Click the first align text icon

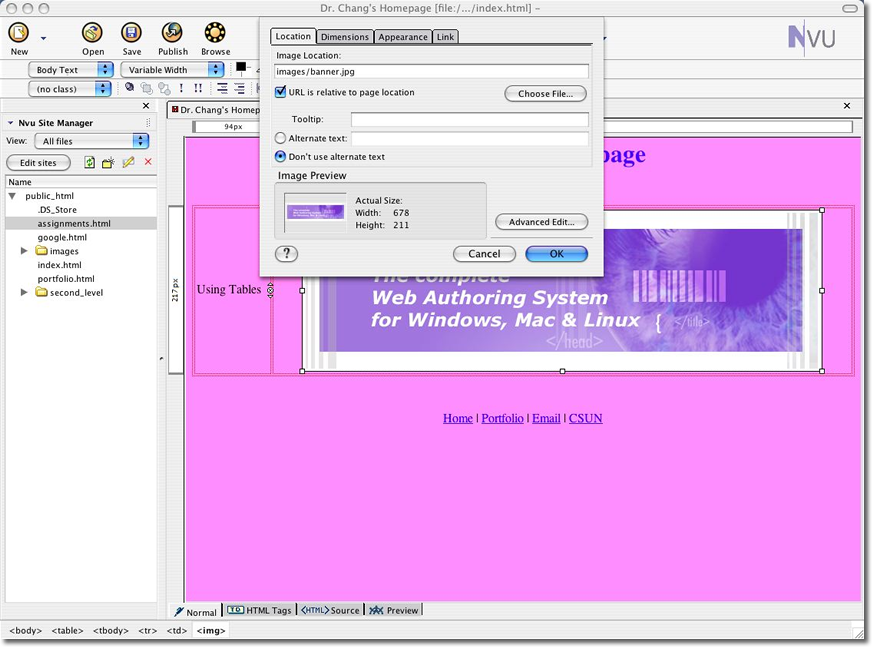222,88
